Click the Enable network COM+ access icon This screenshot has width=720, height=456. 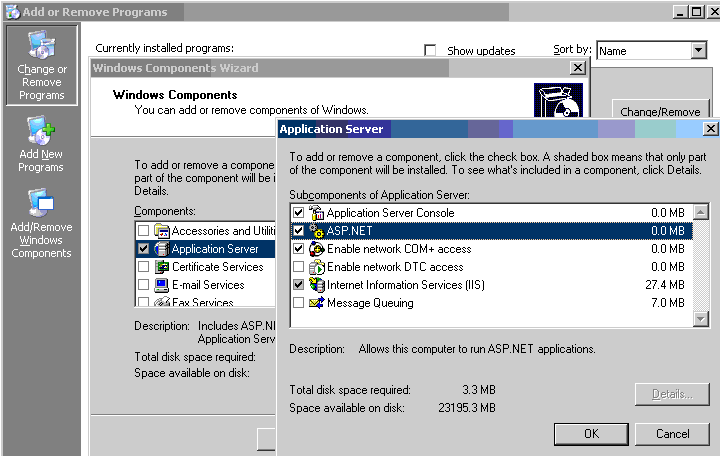click(x=316, y=249)
